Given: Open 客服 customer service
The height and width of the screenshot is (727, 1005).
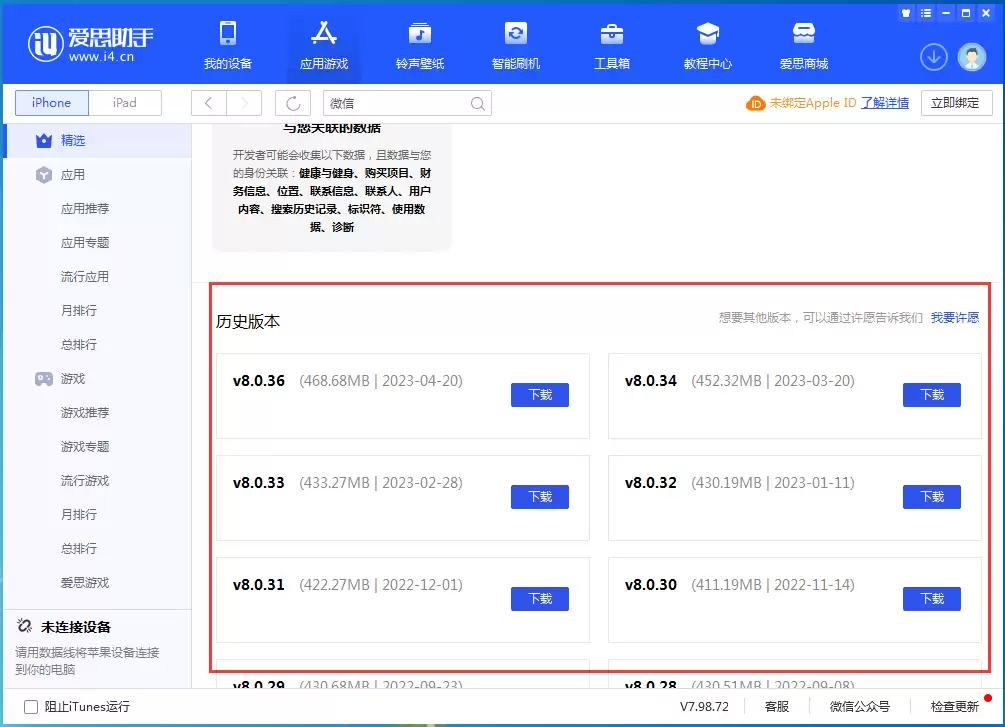Looking at the screenshot, I should (x=777, y=706).
